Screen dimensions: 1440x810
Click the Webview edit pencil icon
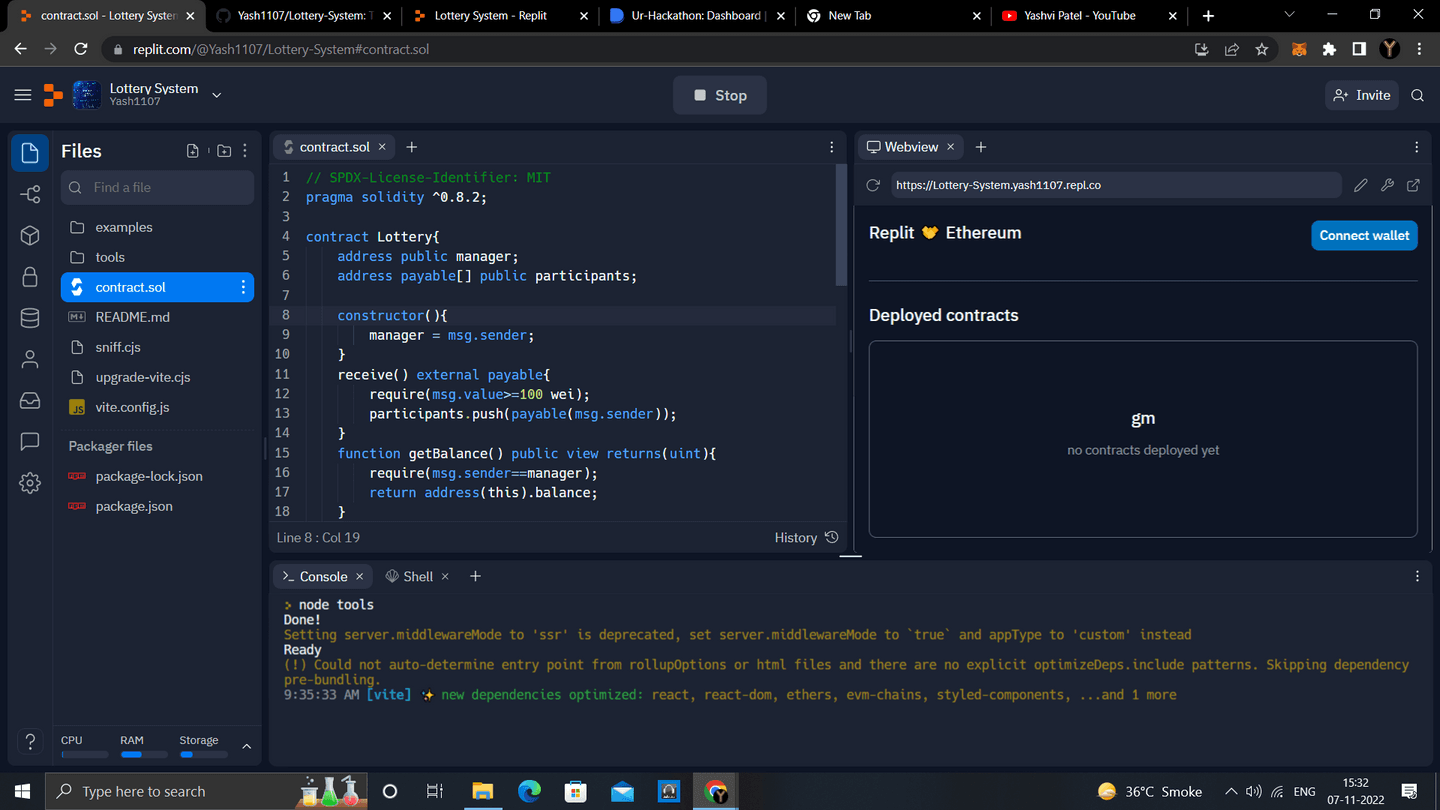(1360, 185)
